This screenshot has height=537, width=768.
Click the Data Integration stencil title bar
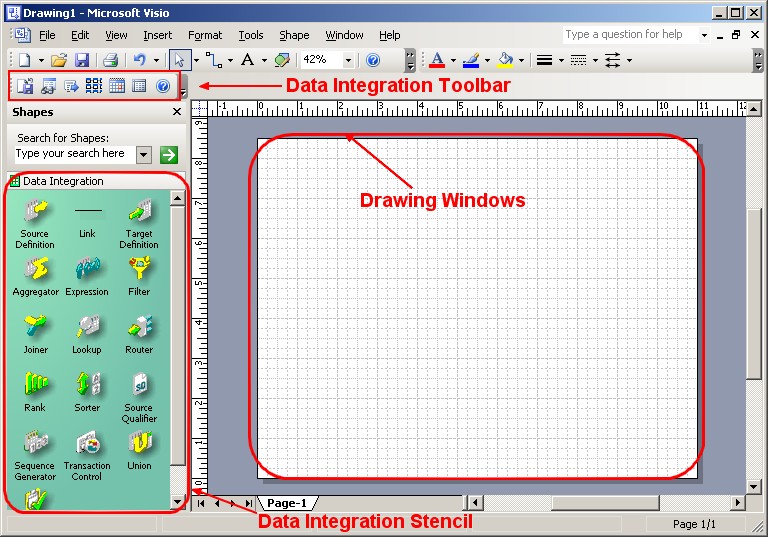[96, 181]
